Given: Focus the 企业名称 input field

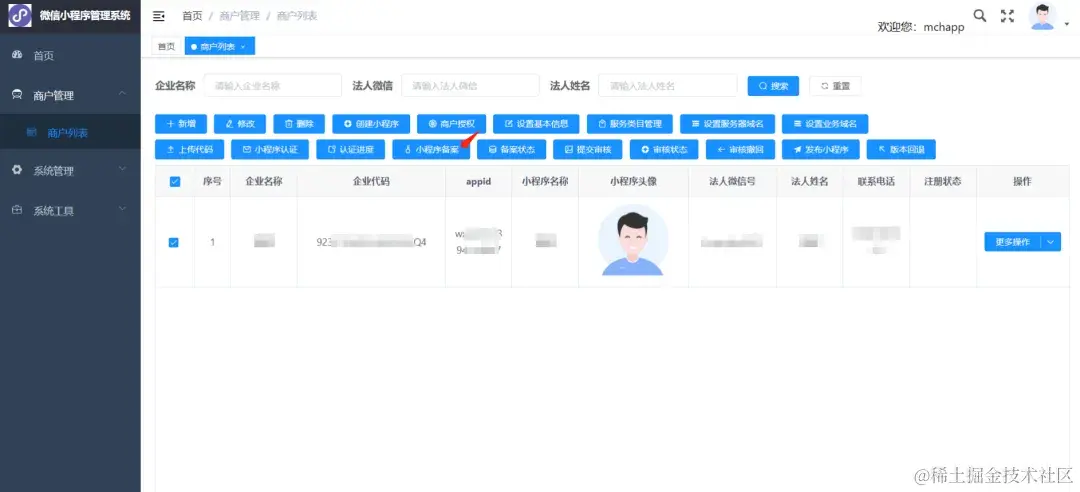Looking at the screenshot, I should coord(273,86).
